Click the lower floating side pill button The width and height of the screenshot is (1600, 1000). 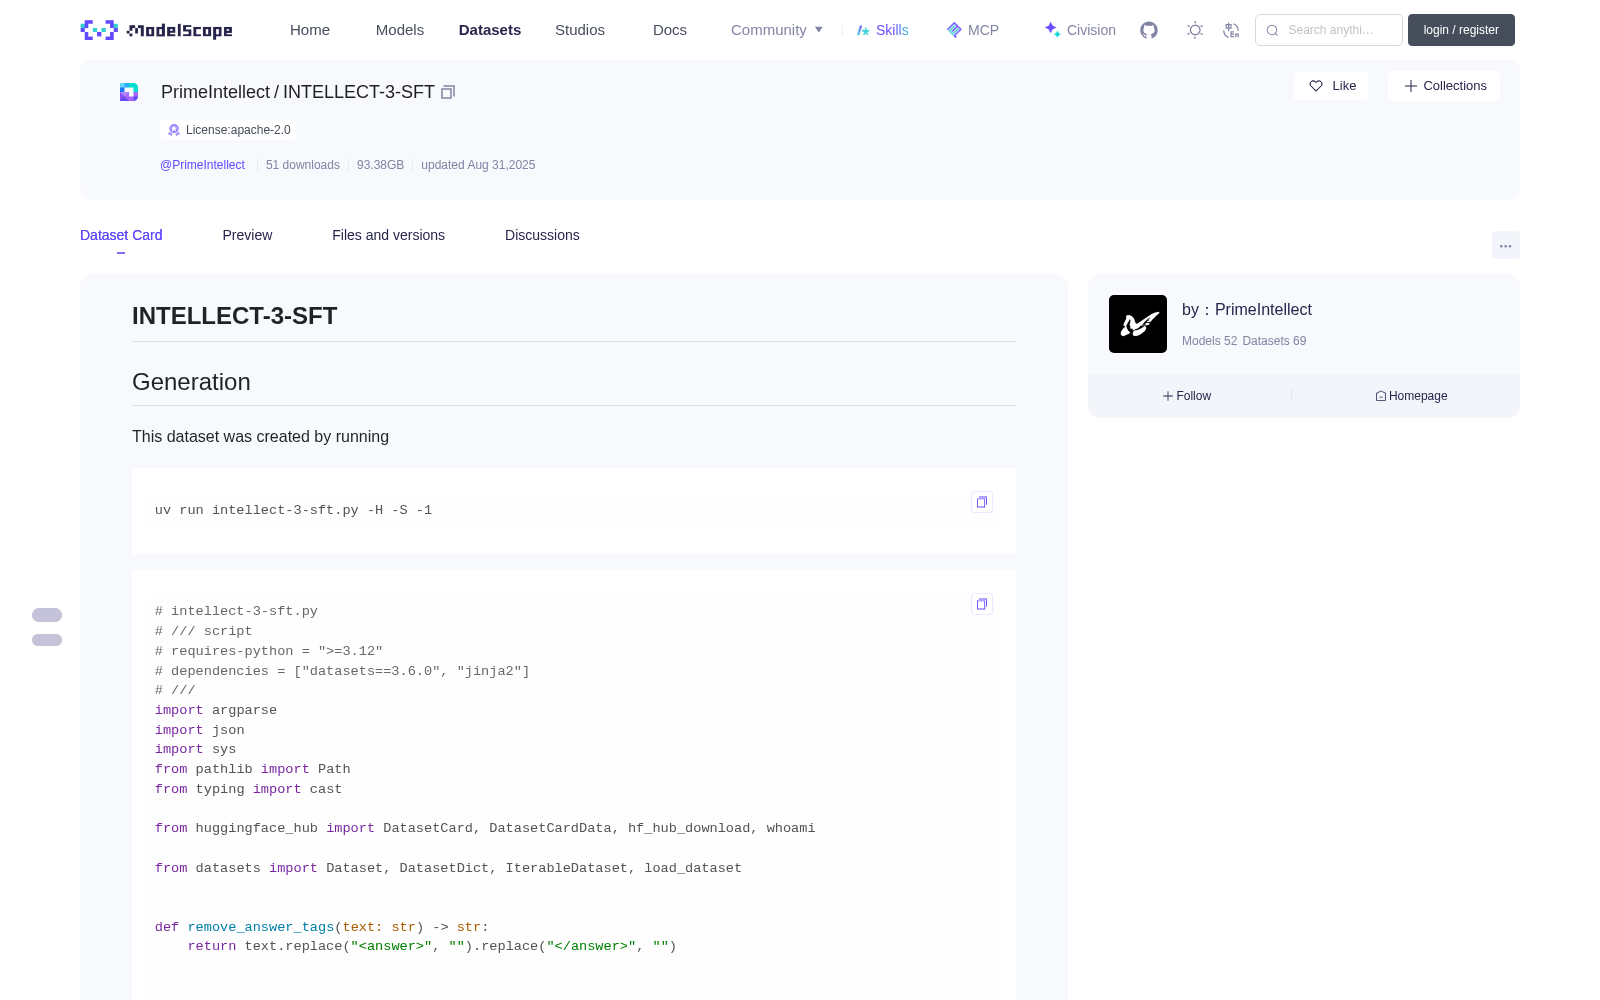(x=47, y=640)
